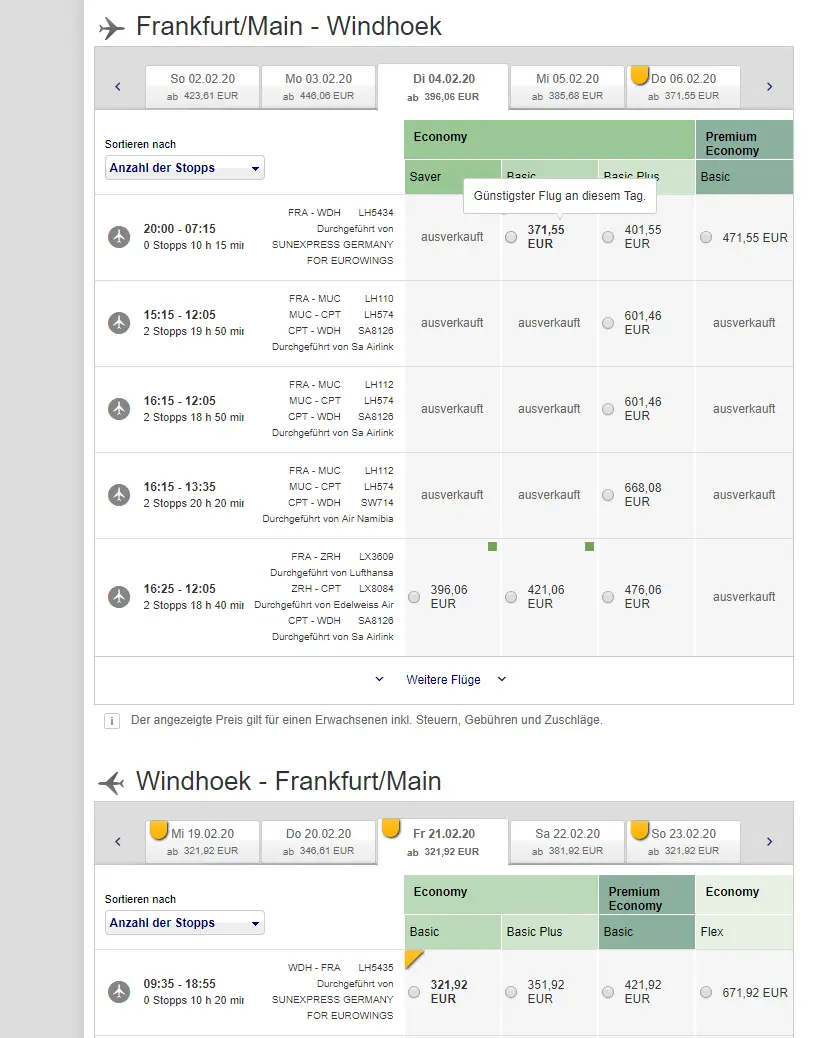Click outbound Premium Economy Basic column header
Screen dimensions: 837x1038
pos(744,177)
